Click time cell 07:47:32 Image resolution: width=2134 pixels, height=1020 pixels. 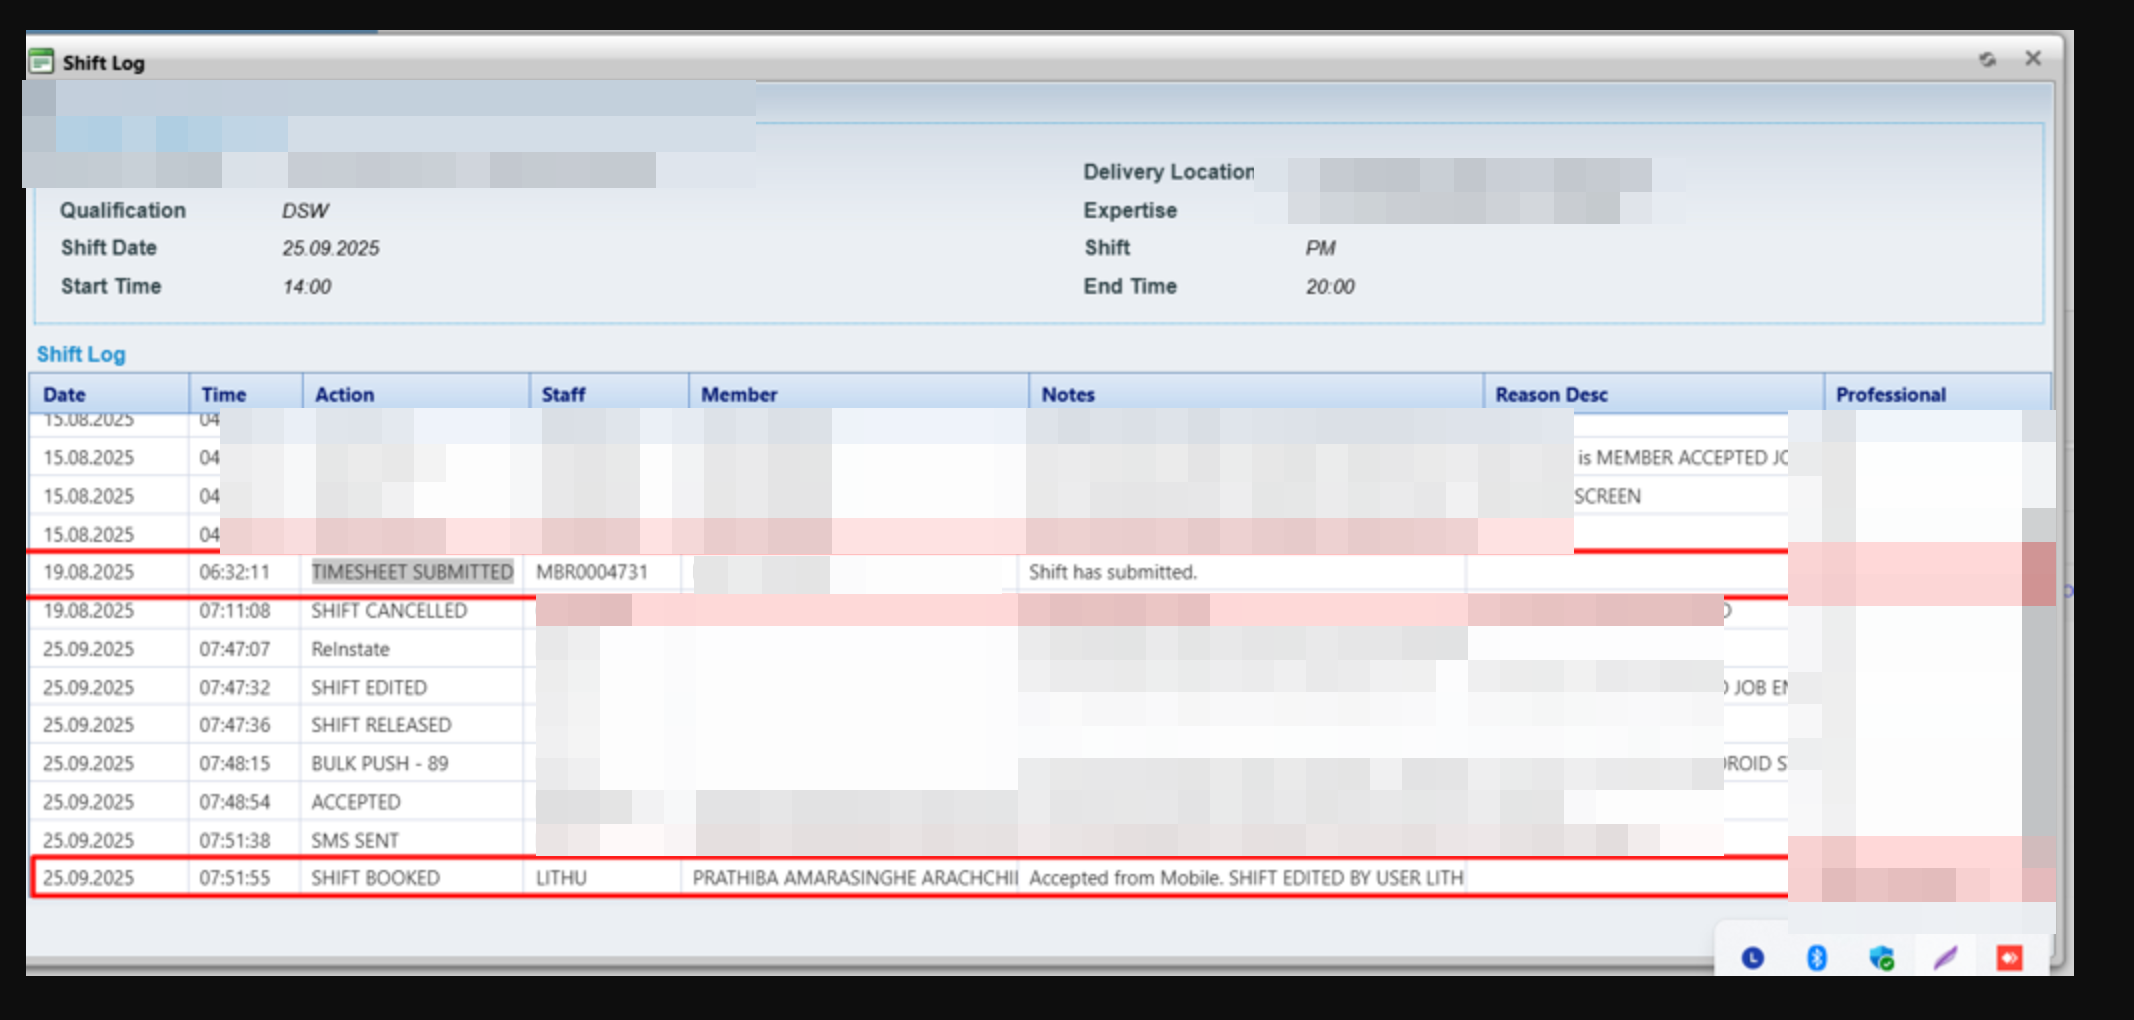234,687
